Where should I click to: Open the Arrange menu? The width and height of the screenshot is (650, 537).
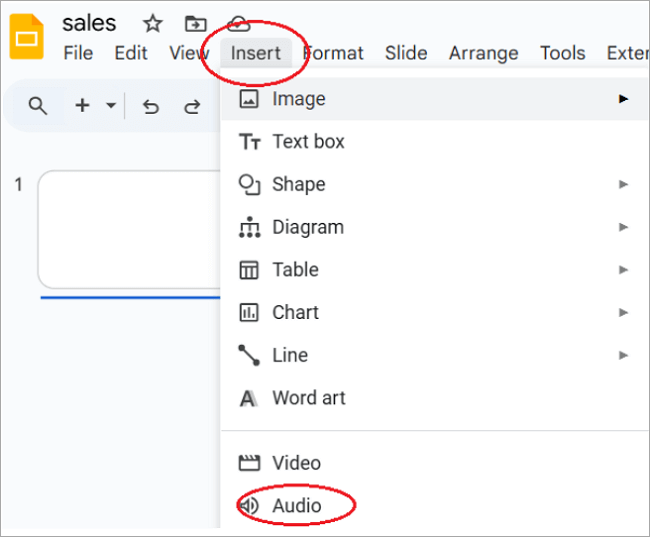point(483,53)
